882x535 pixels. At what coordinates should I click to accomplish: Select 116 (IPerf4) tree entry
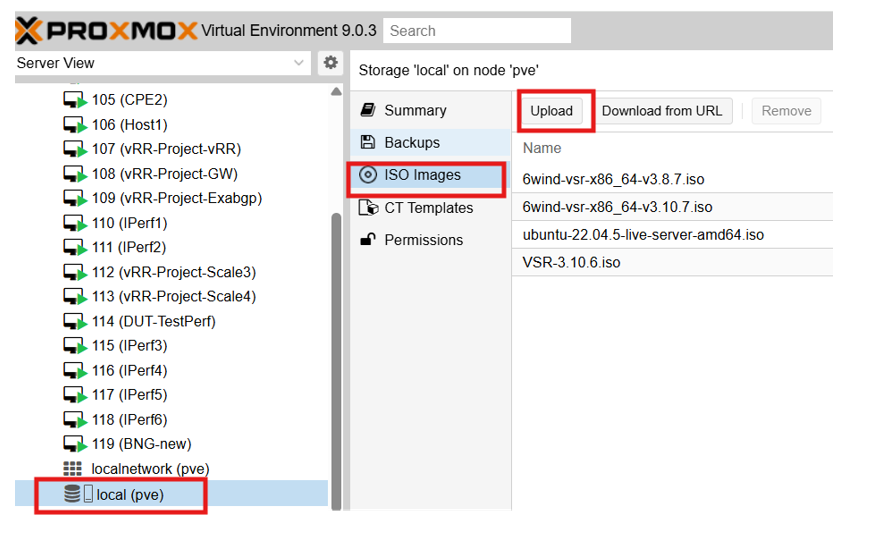pos(130,370)
